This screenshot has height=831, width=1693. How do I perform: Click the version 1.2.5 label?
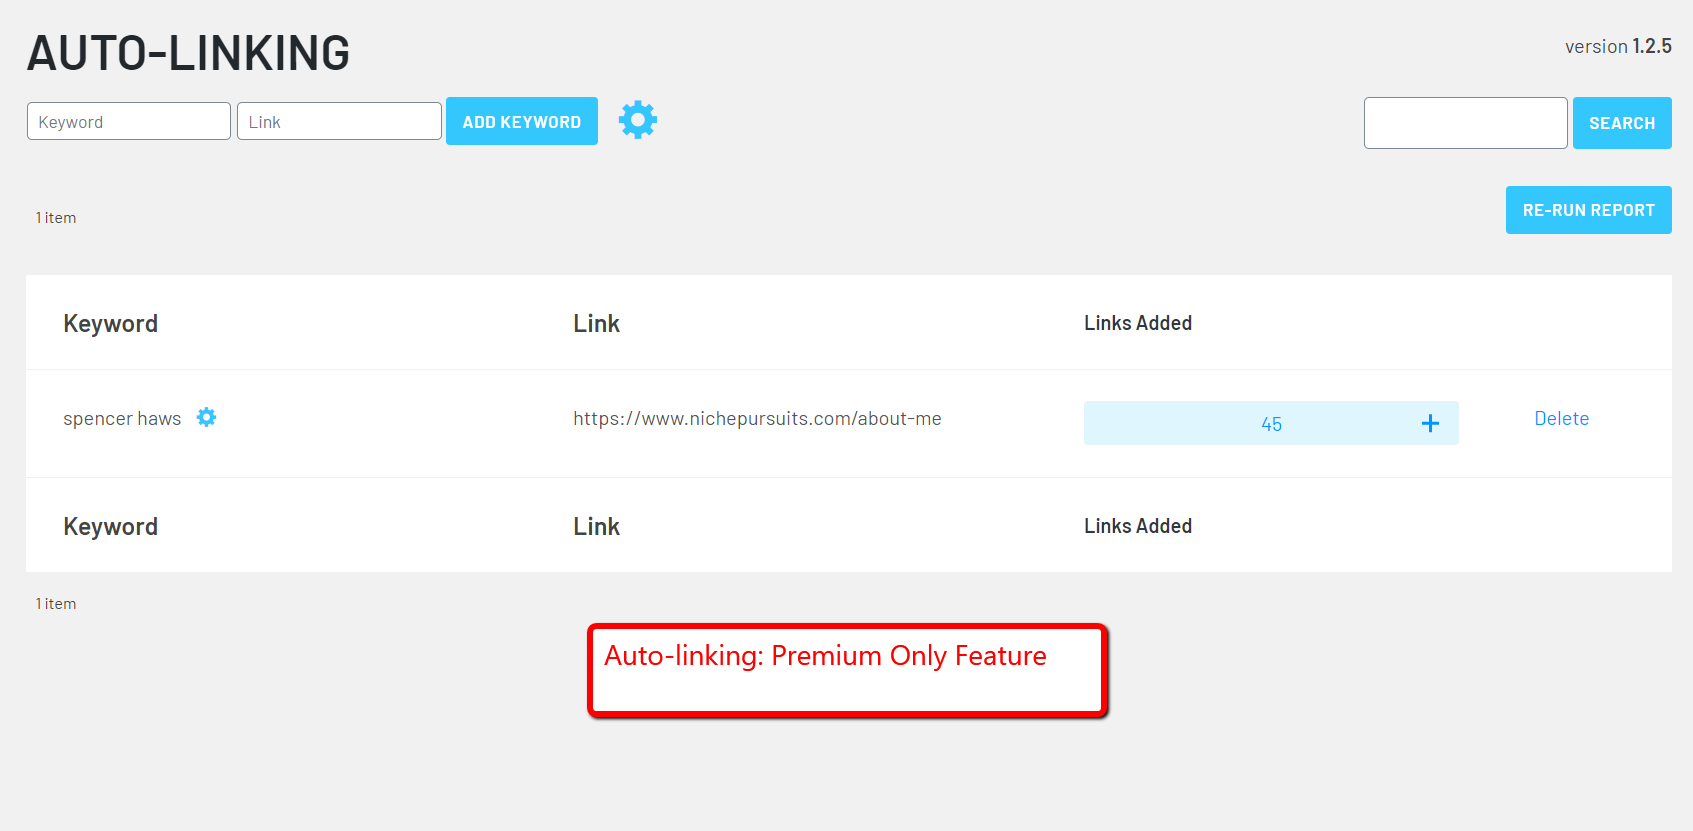[x=1618, y=46]
